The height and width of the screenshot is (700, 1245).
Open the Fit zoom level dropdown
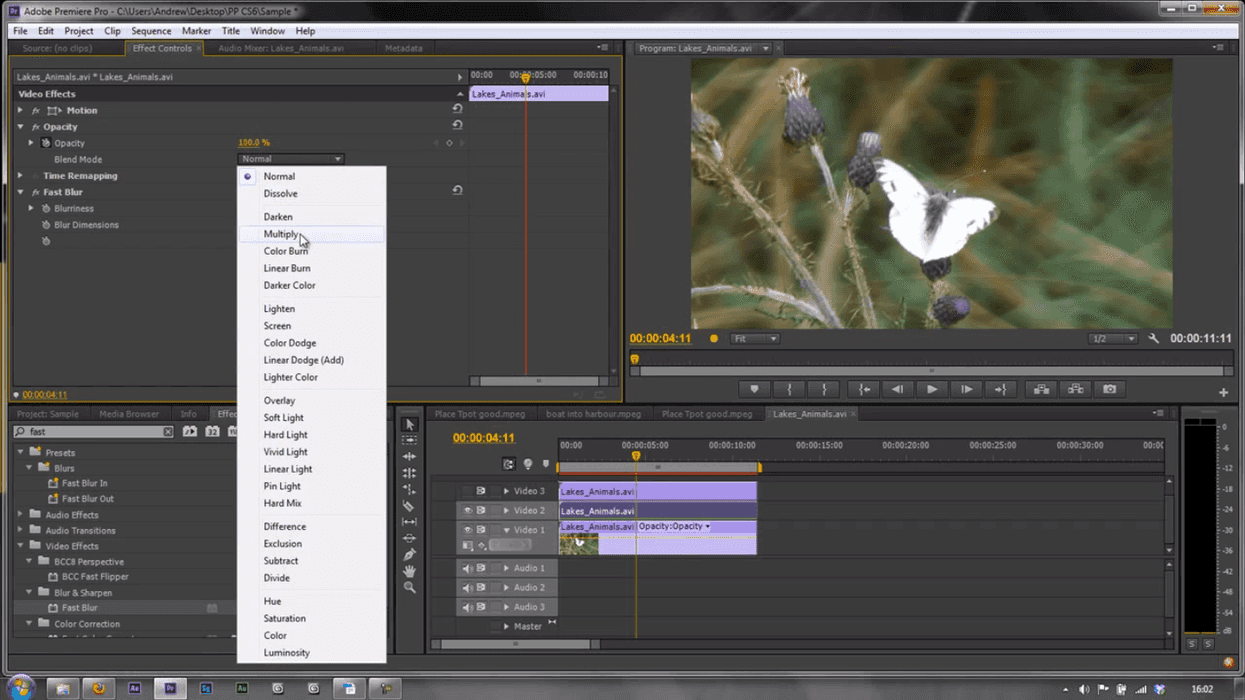755,339
